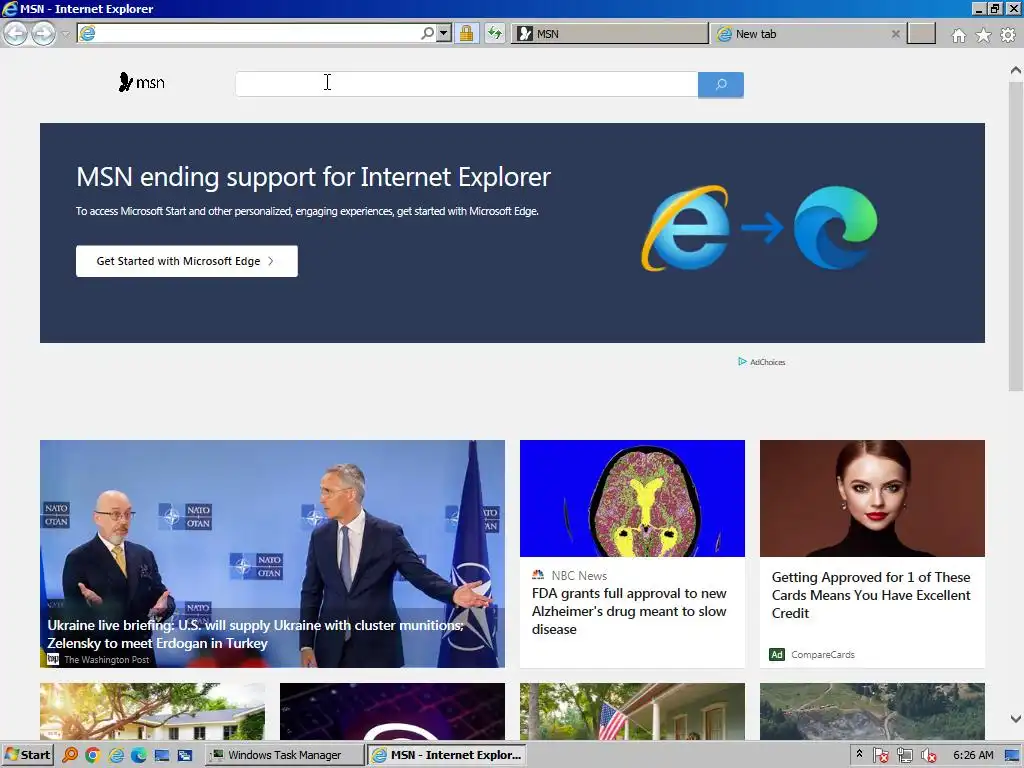This screenshot has height=768, width=1024.
Task: Open the woman portrait credit card ad image
Action: (872, 498)
